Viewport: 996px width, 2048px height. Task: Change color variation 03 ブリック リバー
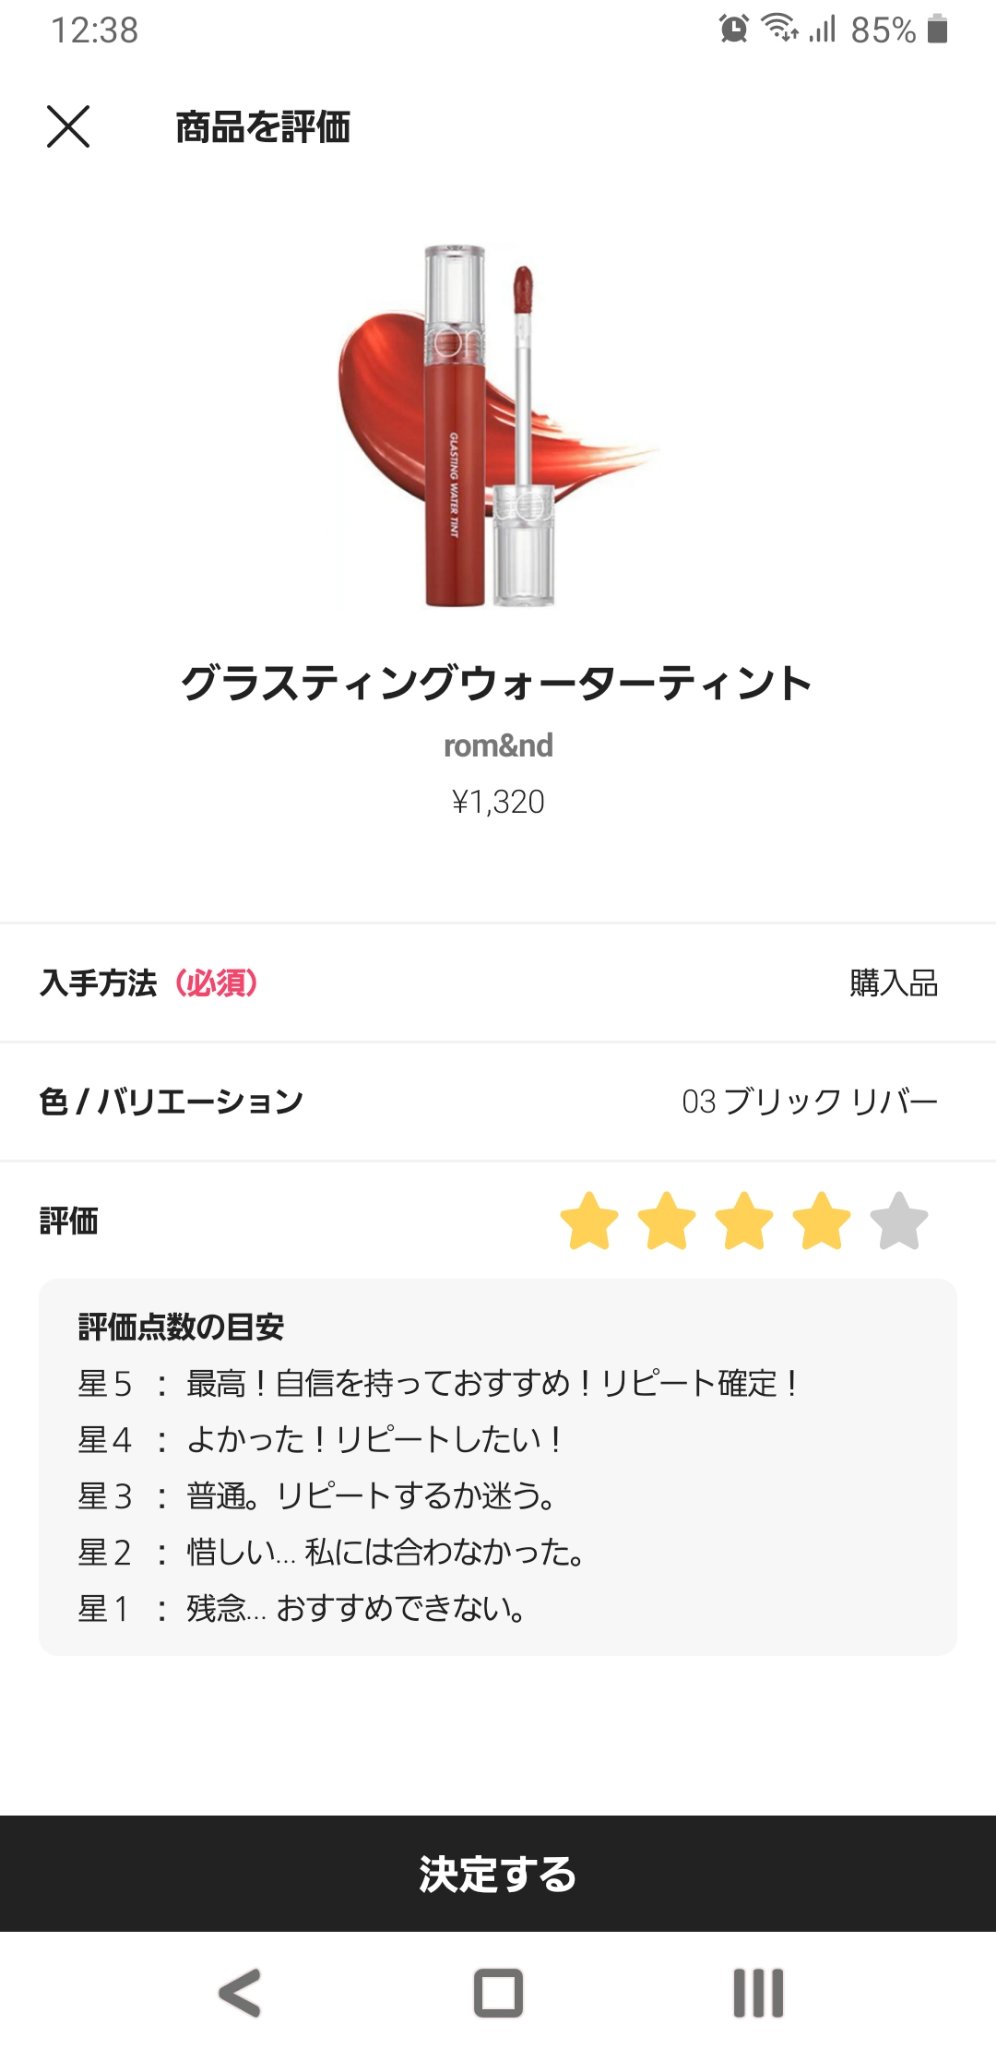pyautogui.click(x=809, y=1102)
